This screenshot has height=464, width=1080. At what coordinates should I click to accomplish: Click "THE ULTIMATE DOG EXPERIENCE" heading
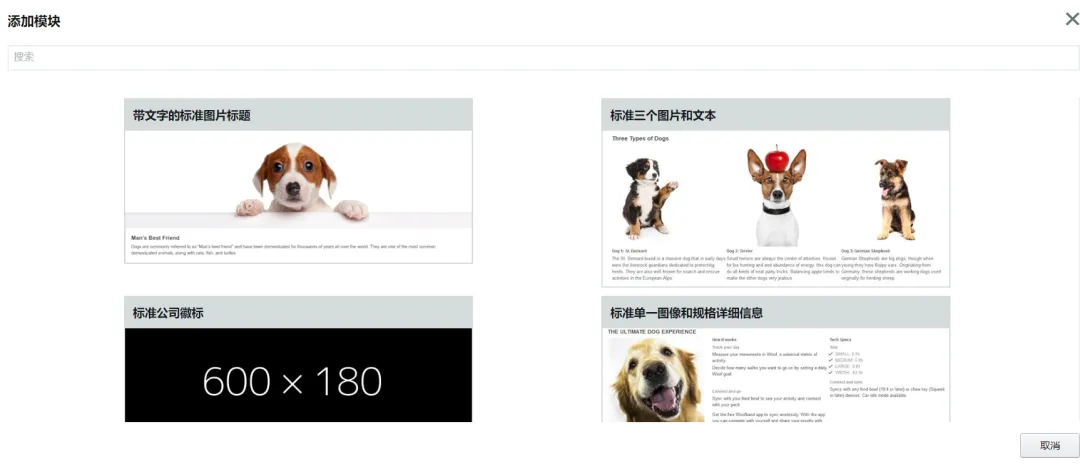point(652,332)
